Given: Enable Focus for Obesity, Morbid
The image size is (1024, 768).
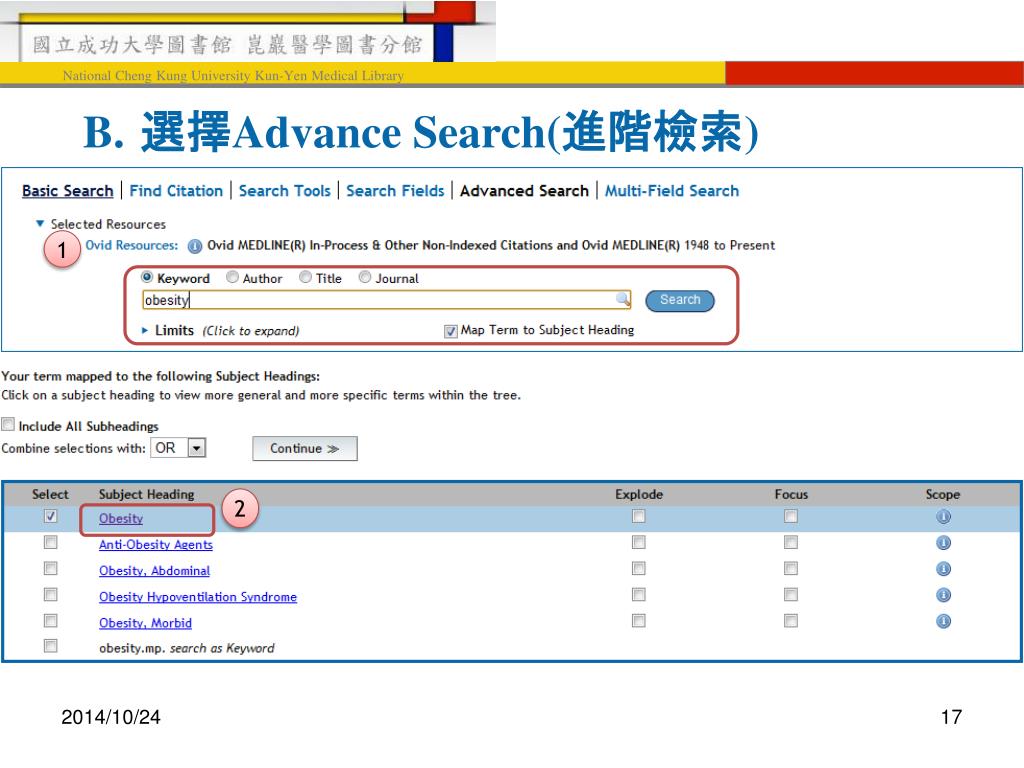Looking at the screenshot, I should click(x=791, y=620).
